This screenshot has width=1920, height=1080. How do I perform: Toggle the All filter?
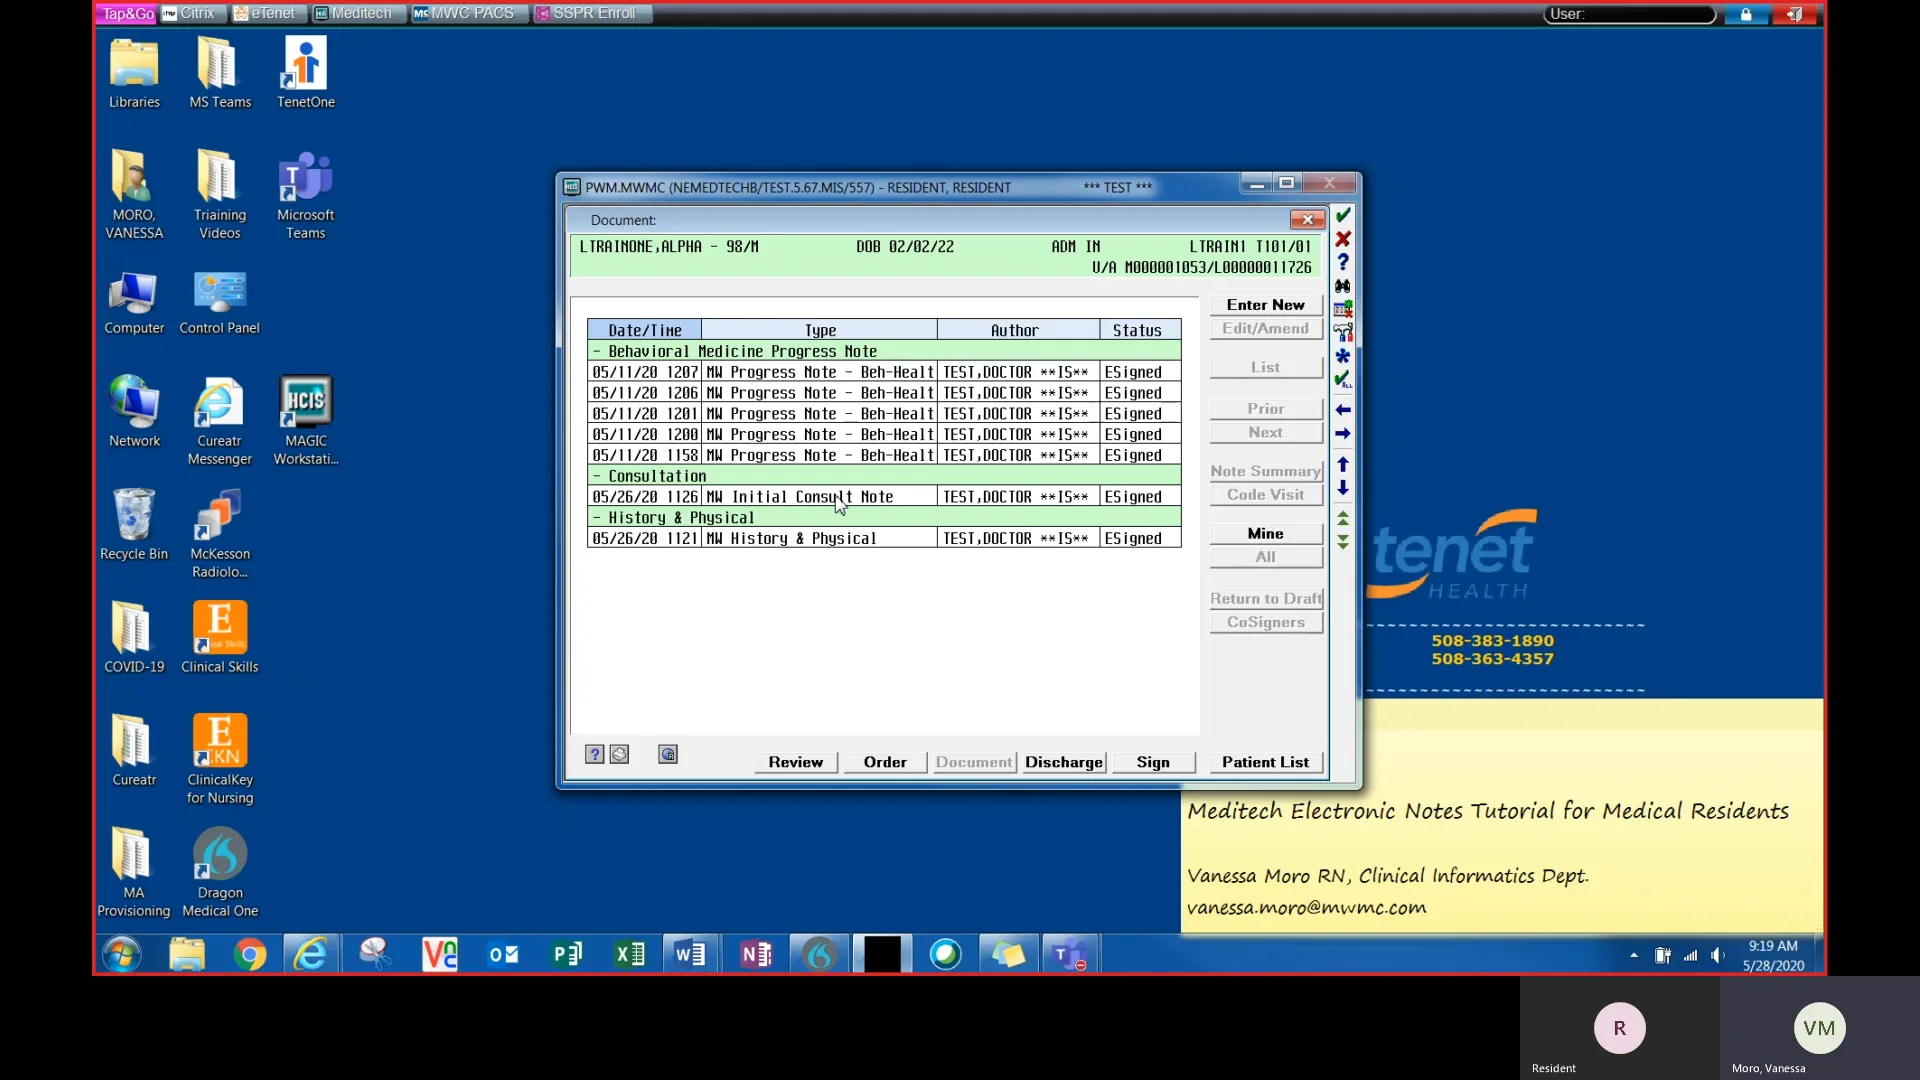pyautogui.click(x=1264, y=557)
